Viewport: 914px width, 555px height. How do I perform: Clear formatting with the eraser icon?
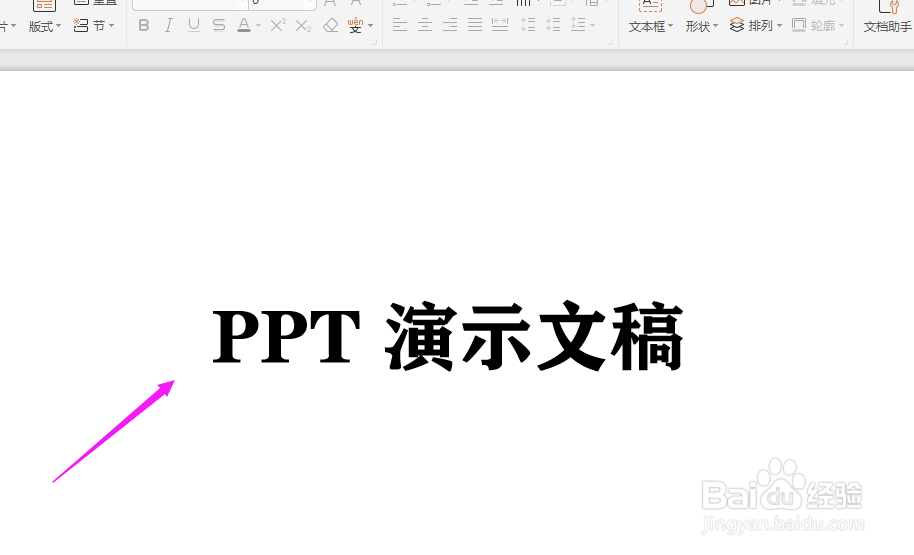[x=331, y=26]
